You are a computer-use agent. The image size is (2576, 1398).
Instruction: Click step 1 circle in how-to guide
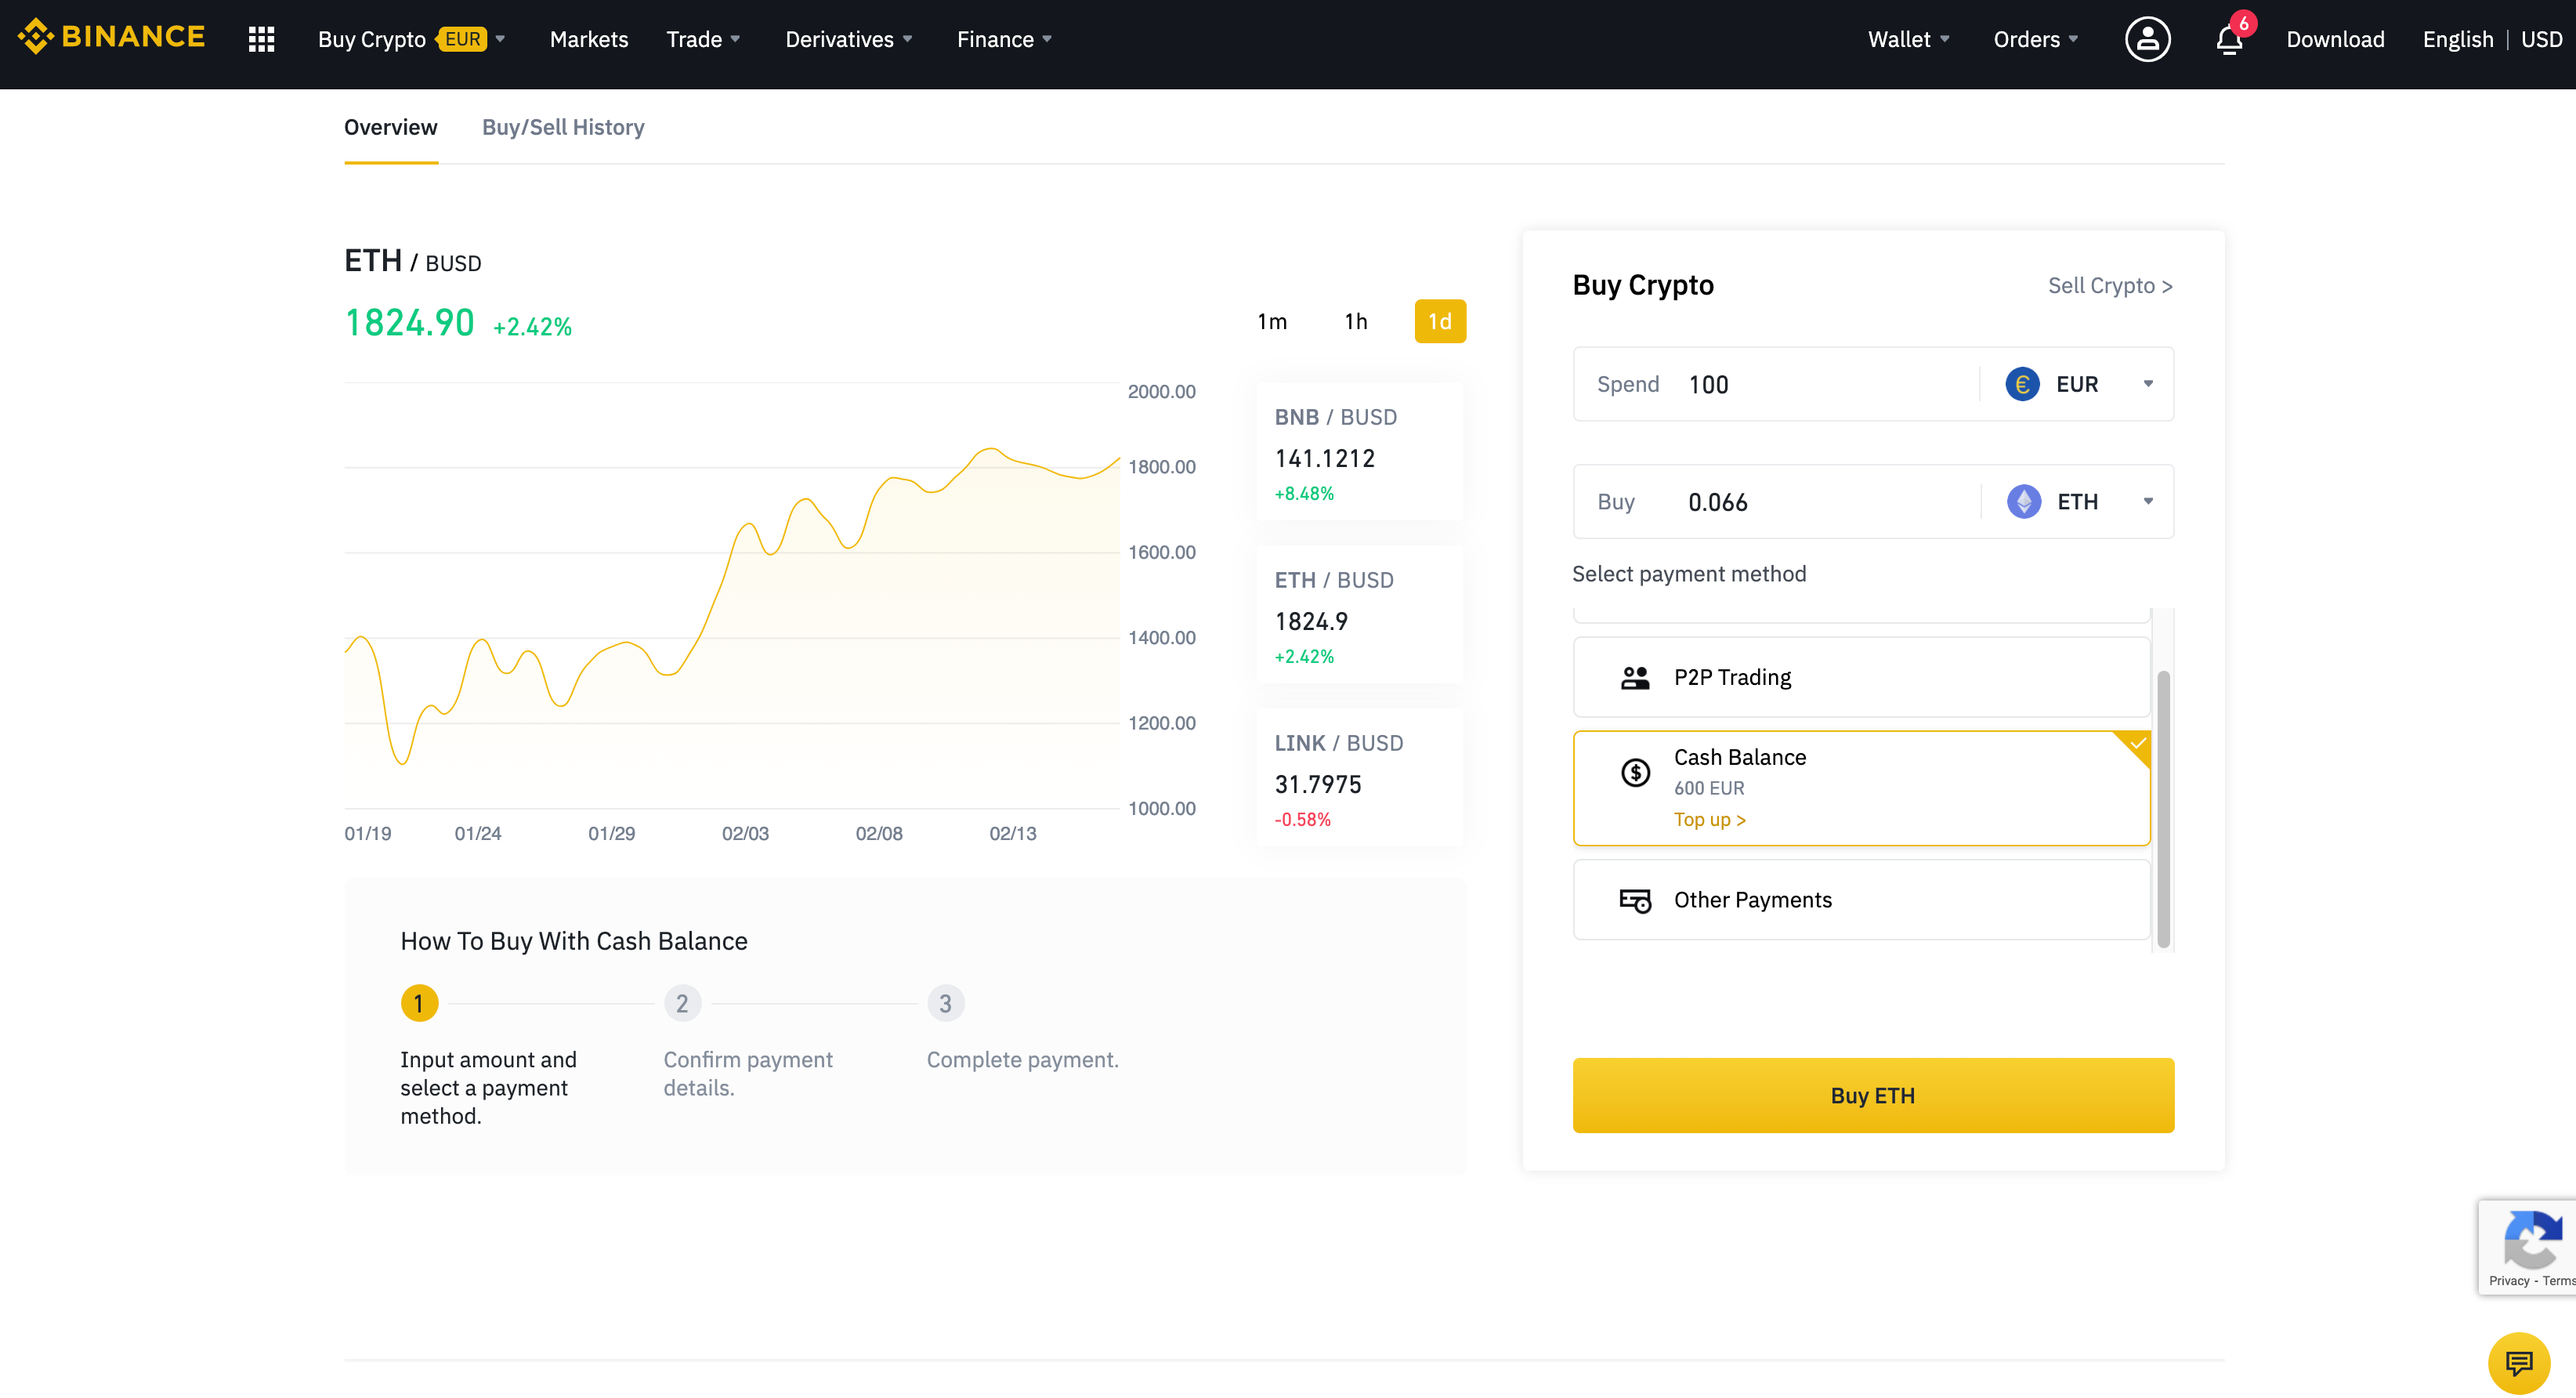pos(419,1003)
